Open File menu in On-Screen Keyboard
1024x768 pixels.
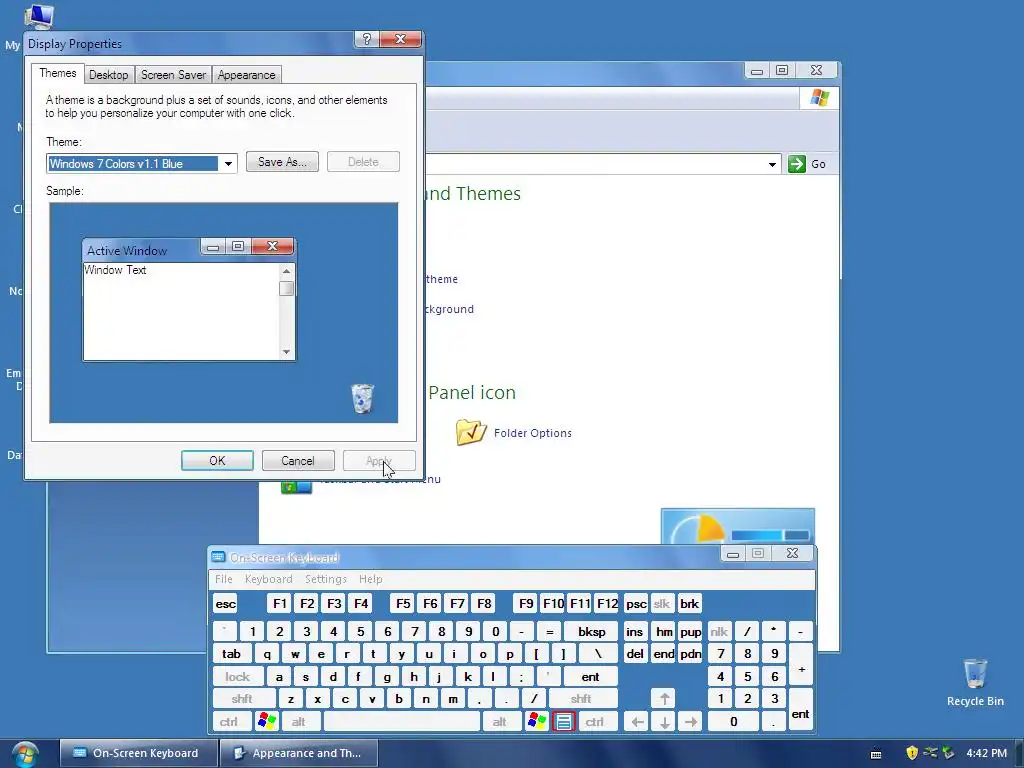(x=223, y=579)
